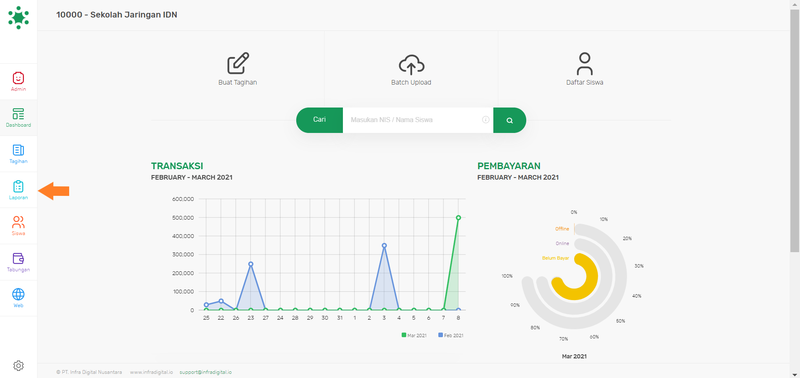
Task: Click the green search magnifier button
Action: (509, 120)
